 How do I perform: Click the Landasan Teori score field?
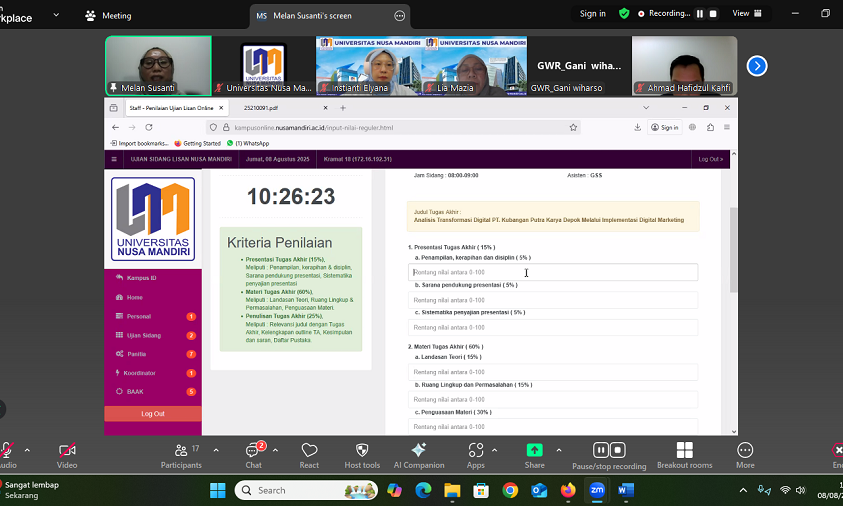(x=553, y=372)
